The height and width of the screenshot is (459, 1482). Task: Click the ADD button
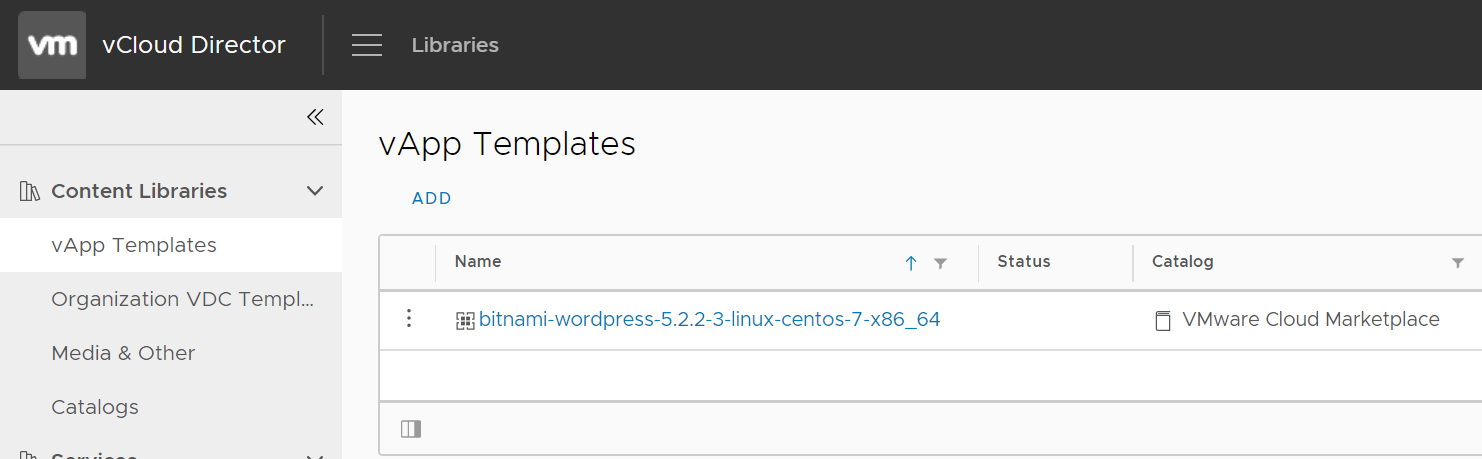432,198
